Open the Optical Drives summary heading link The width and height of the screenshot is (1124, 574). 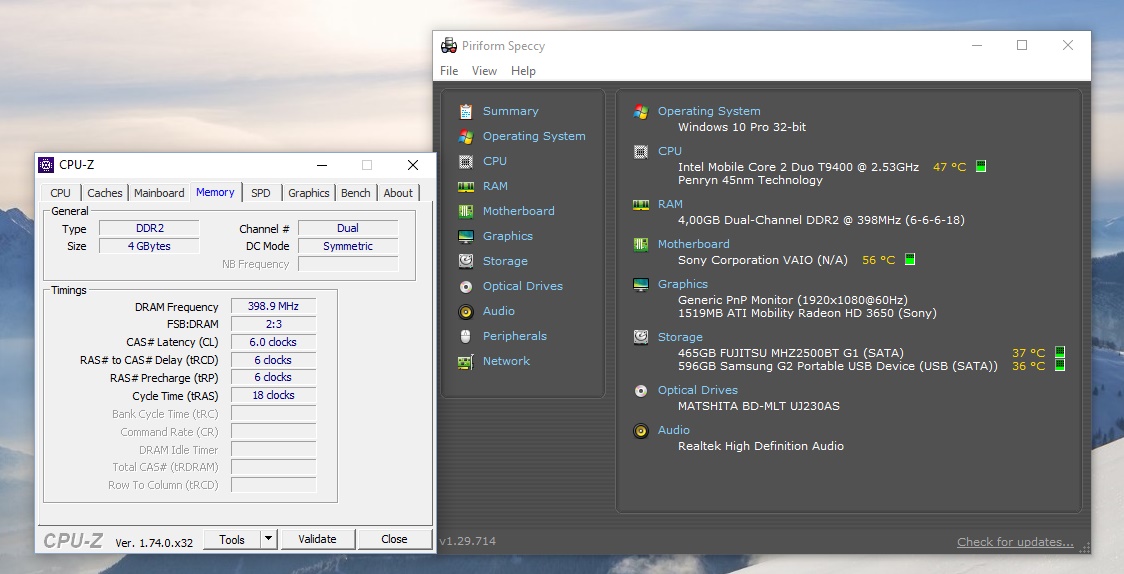(x=697, y=390)
